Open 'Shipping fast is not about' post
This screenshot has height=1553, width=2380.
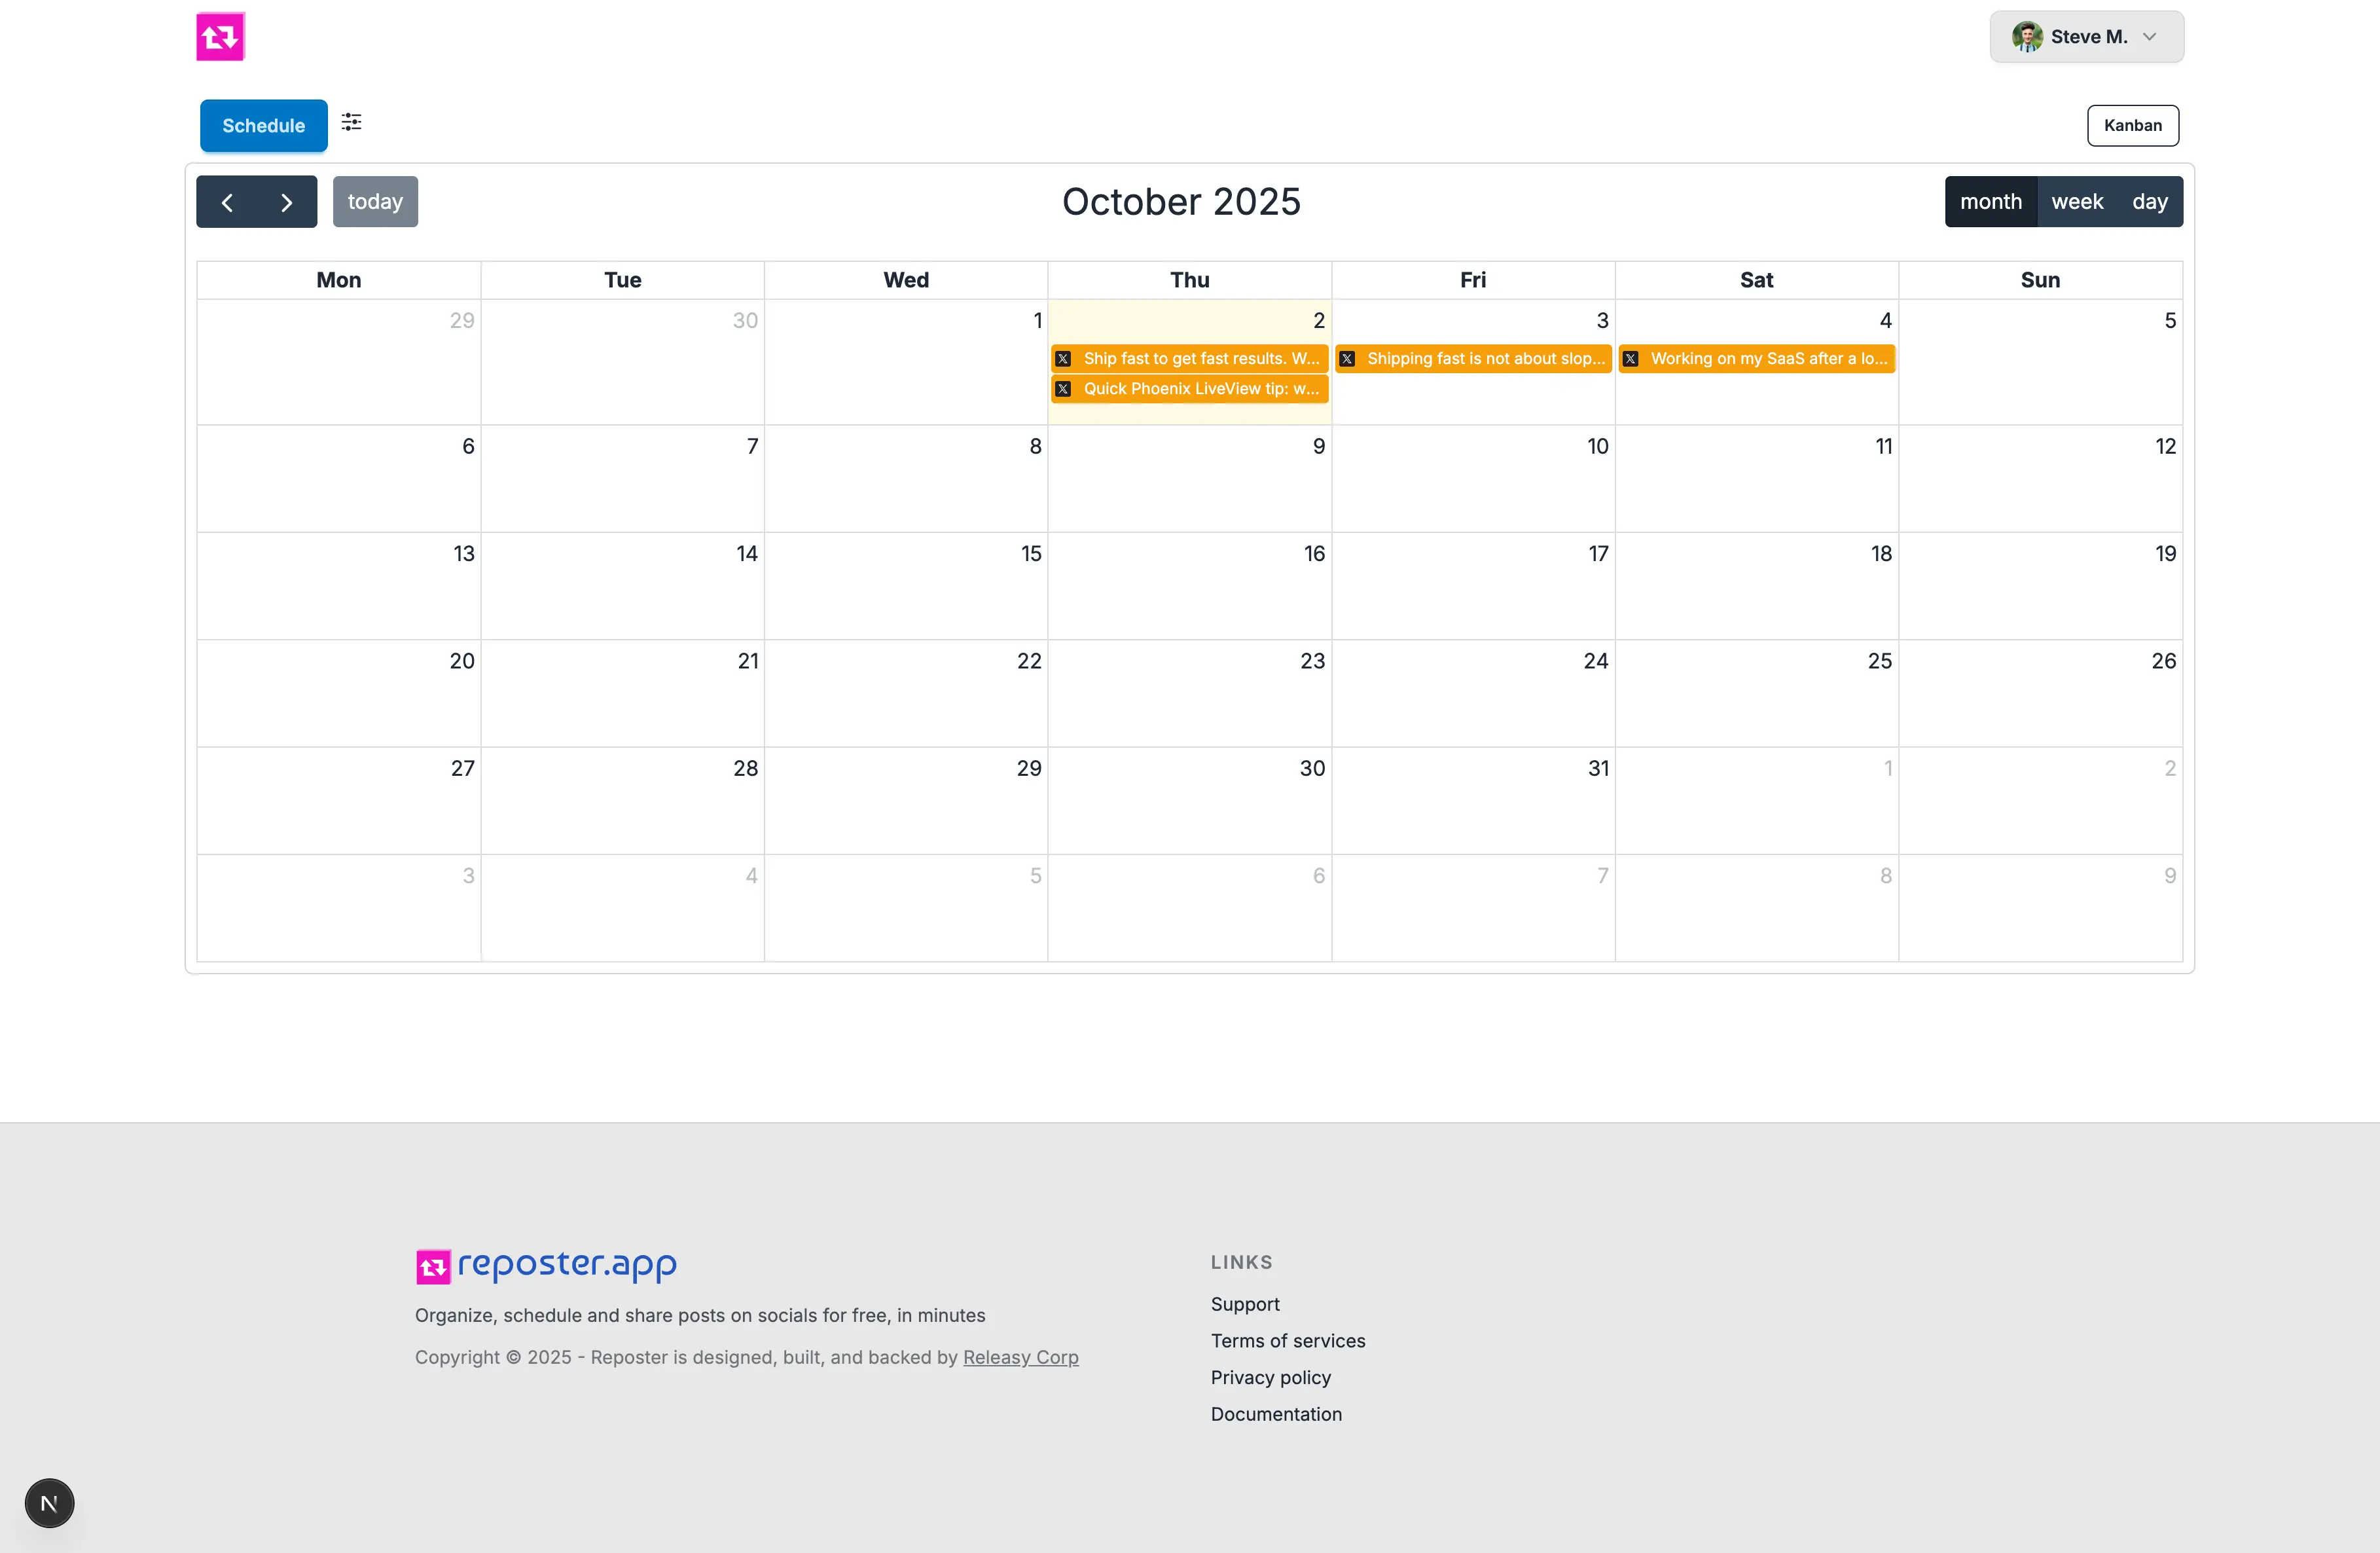point(1484,359)
